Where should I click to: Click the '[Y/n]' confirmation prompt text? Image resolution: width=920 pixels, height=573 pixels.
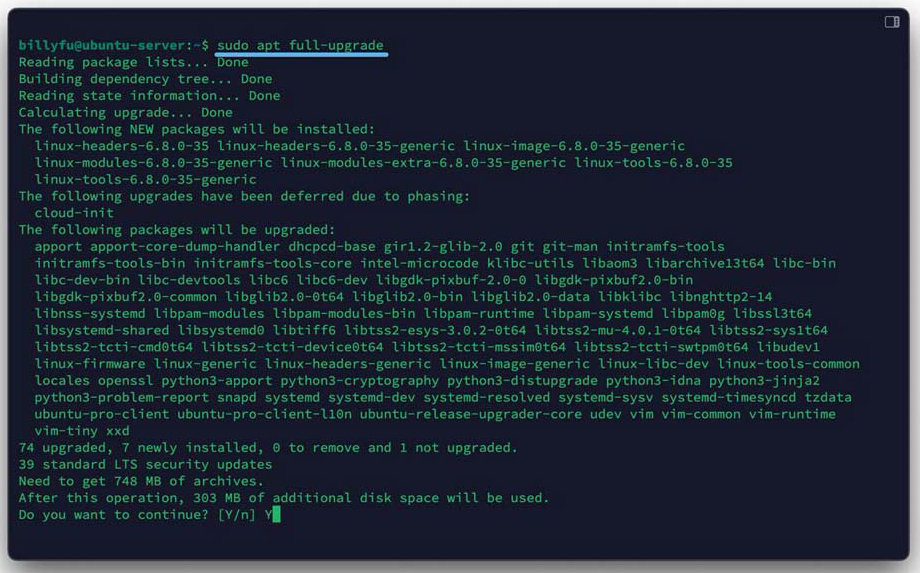click(237, 514)
